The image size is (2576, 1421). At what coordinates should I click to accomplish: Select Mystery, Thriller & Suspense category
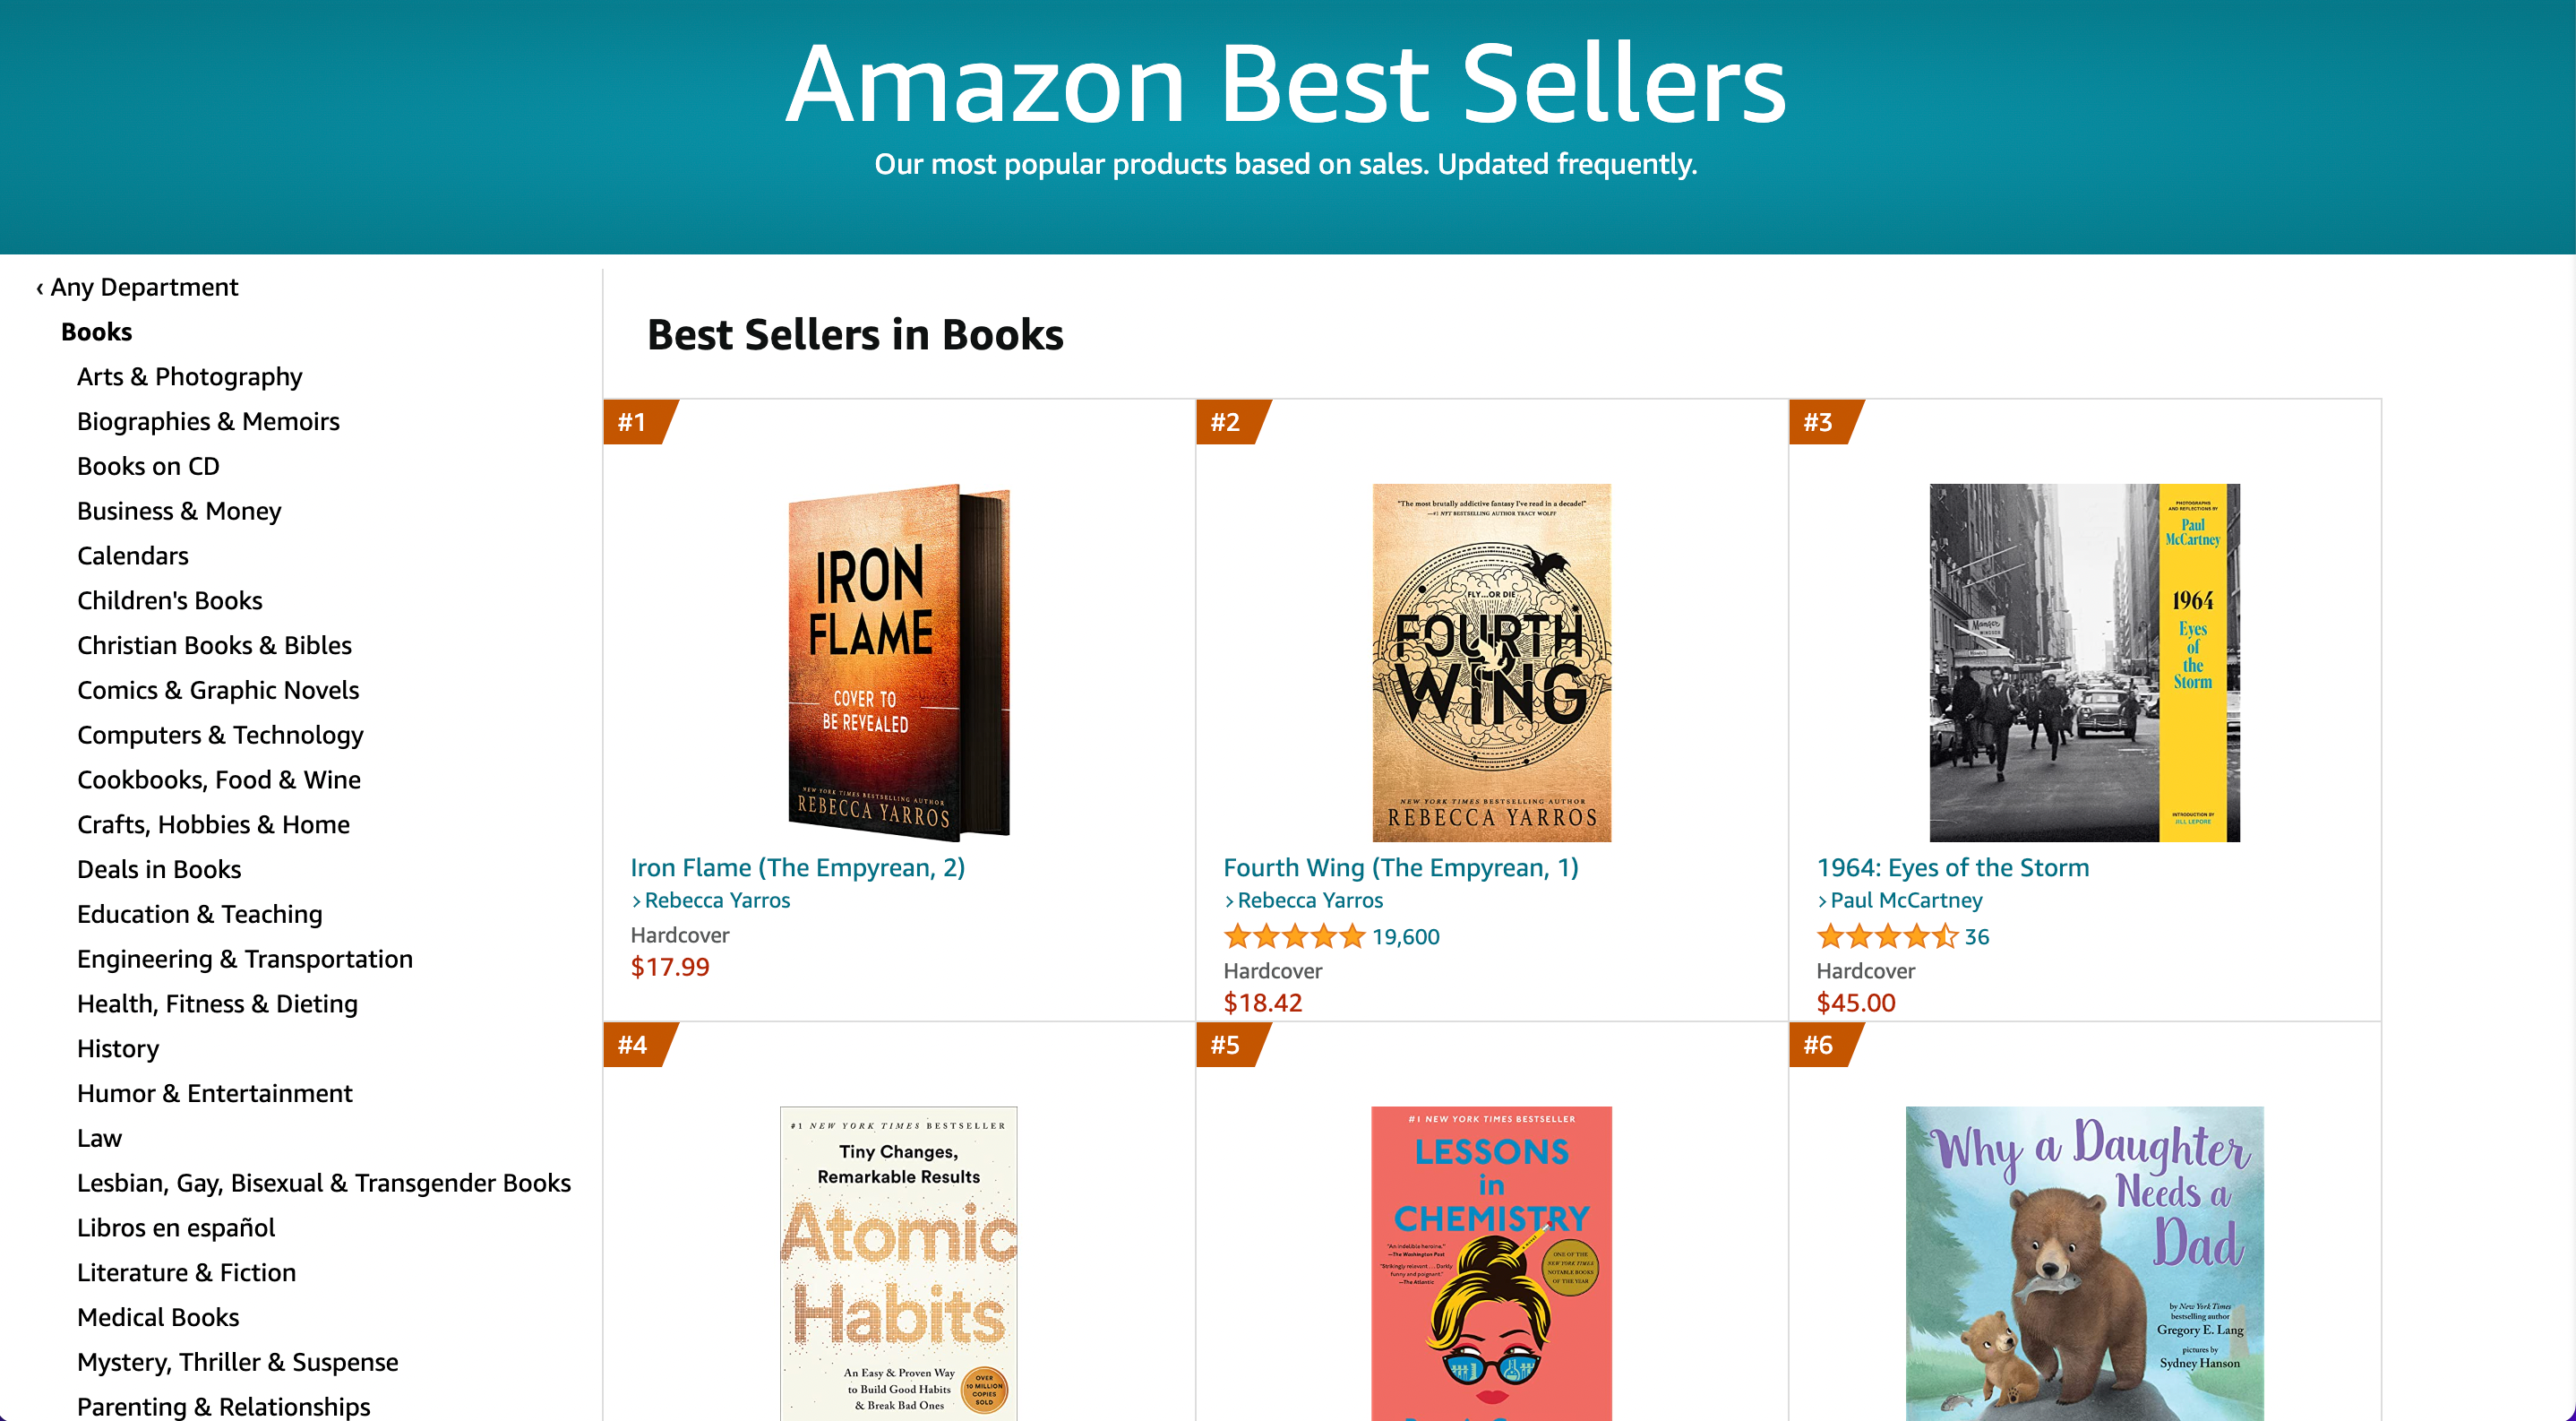pyautogui.click(x=238, y=1362)
